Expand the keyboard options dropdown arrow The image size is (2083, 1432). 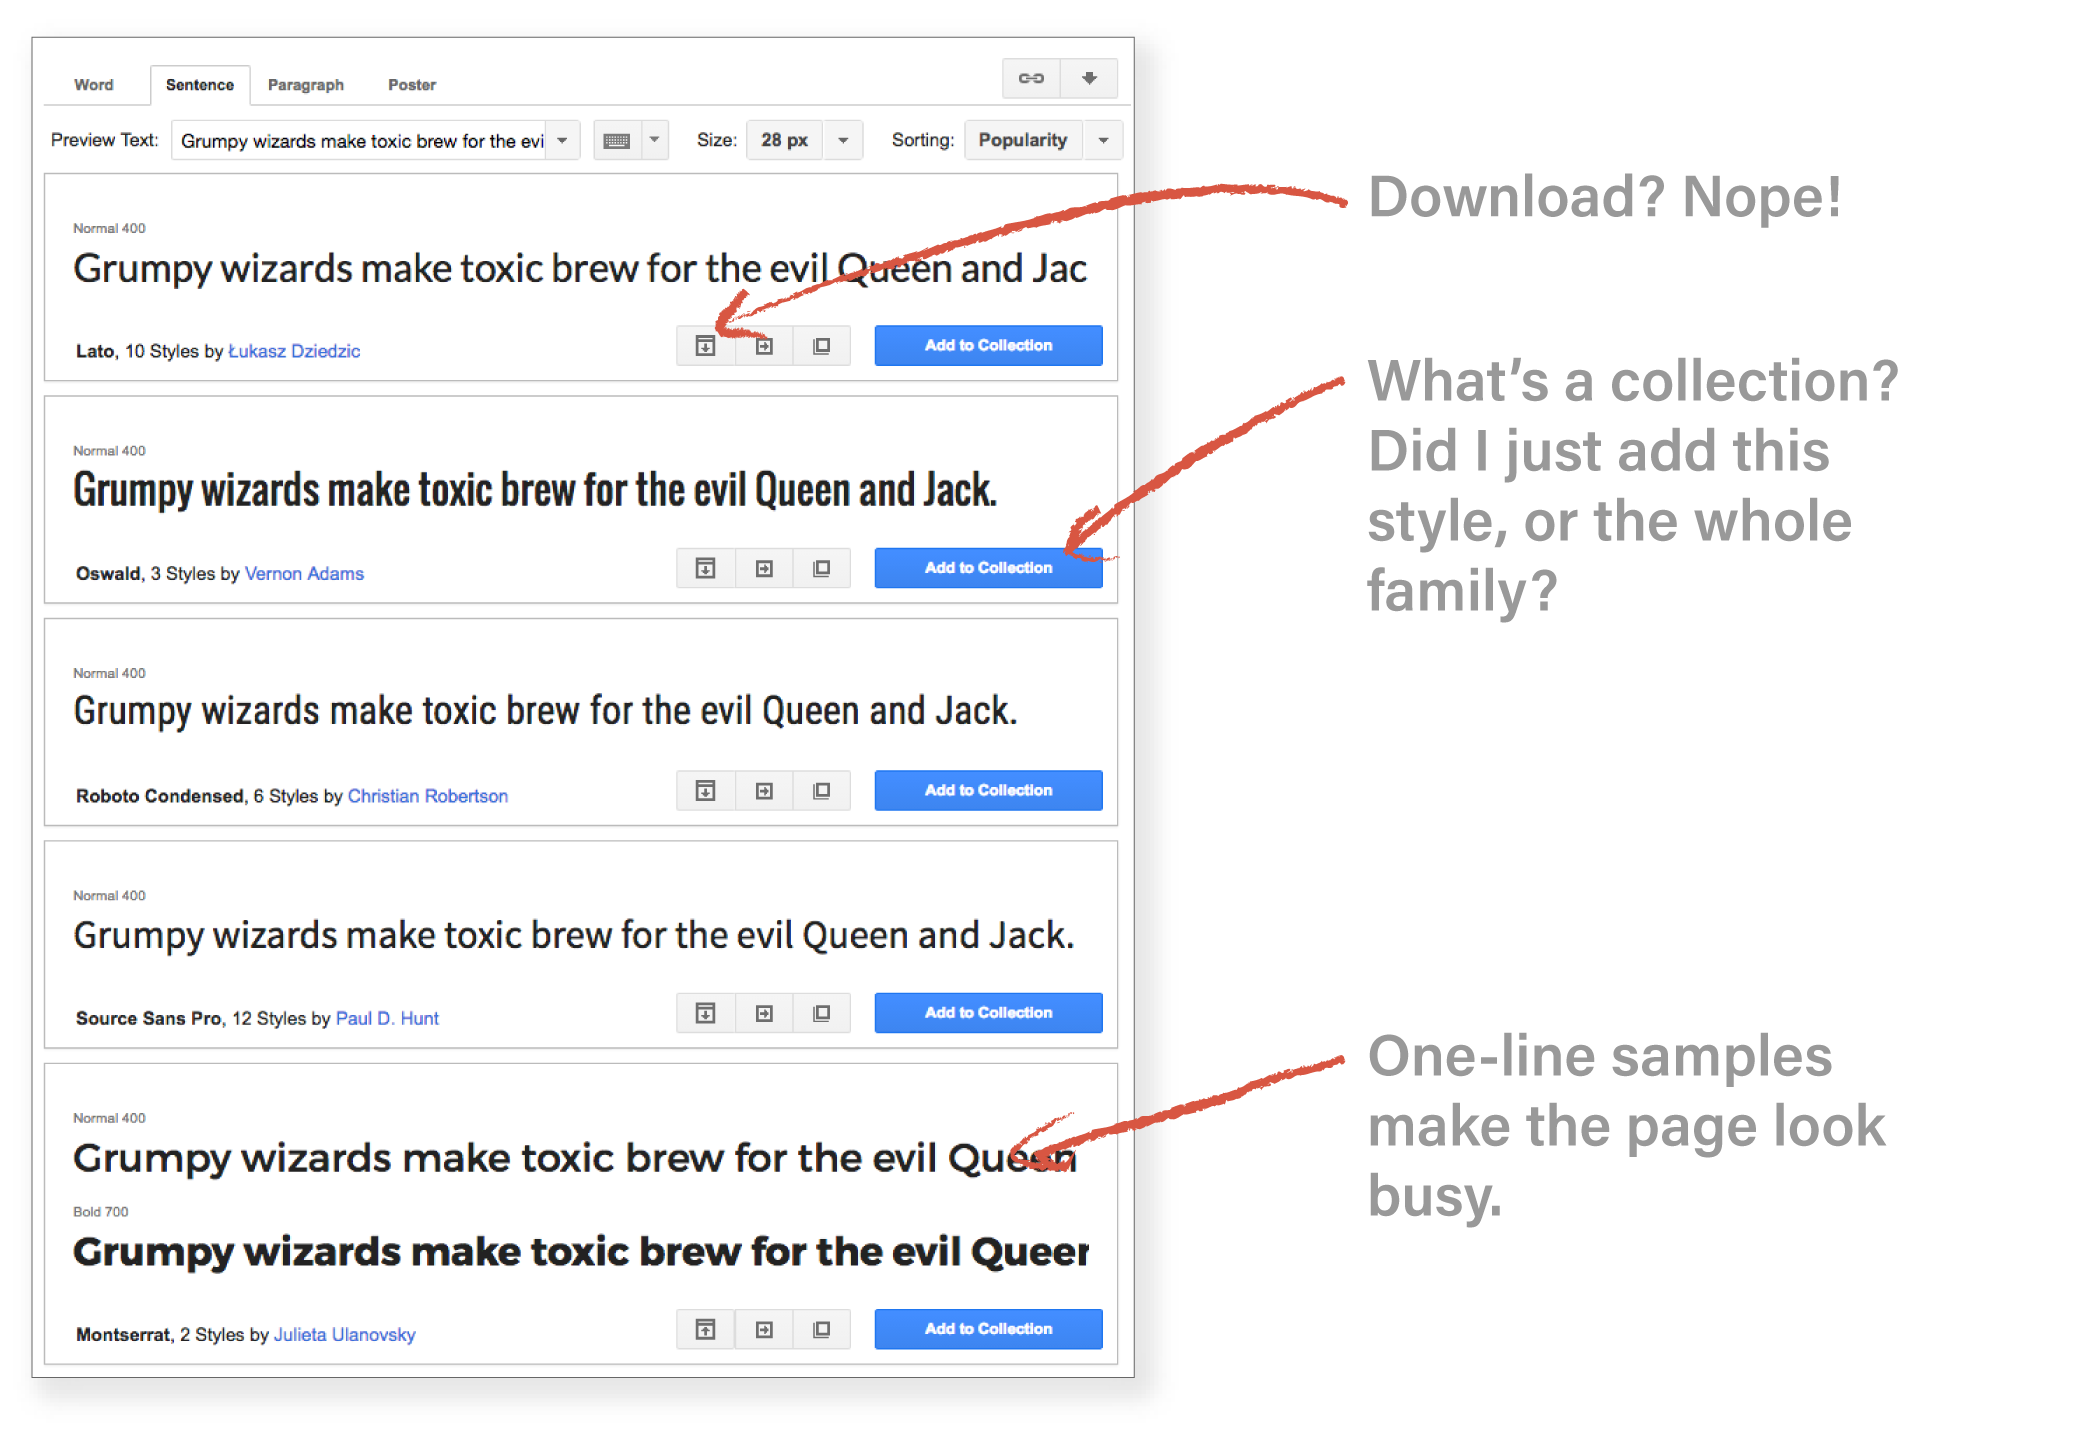[655, 141]
